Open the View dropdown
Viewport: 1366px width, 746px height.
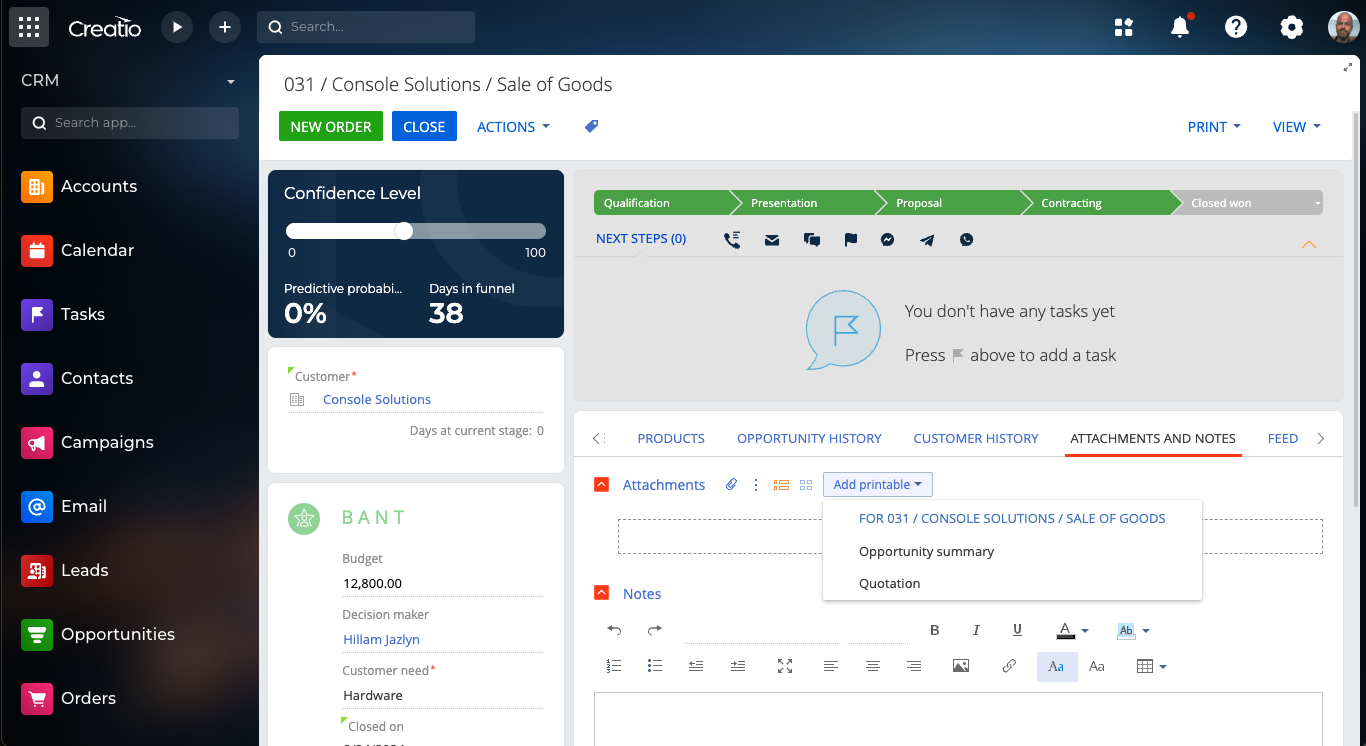coord(1297,127)
